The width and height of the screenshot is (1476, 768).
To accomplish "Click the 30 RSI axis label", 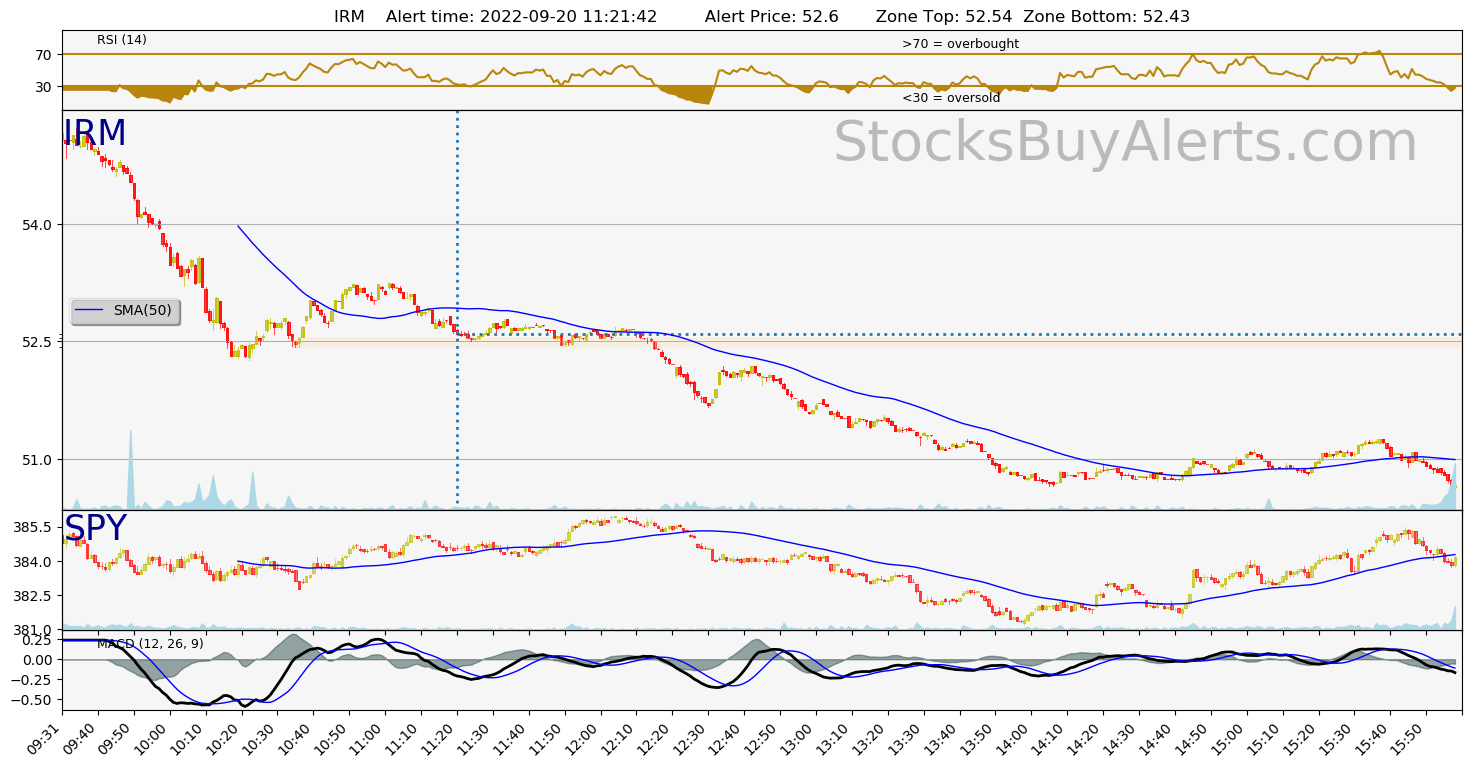I will click(43, 87).
